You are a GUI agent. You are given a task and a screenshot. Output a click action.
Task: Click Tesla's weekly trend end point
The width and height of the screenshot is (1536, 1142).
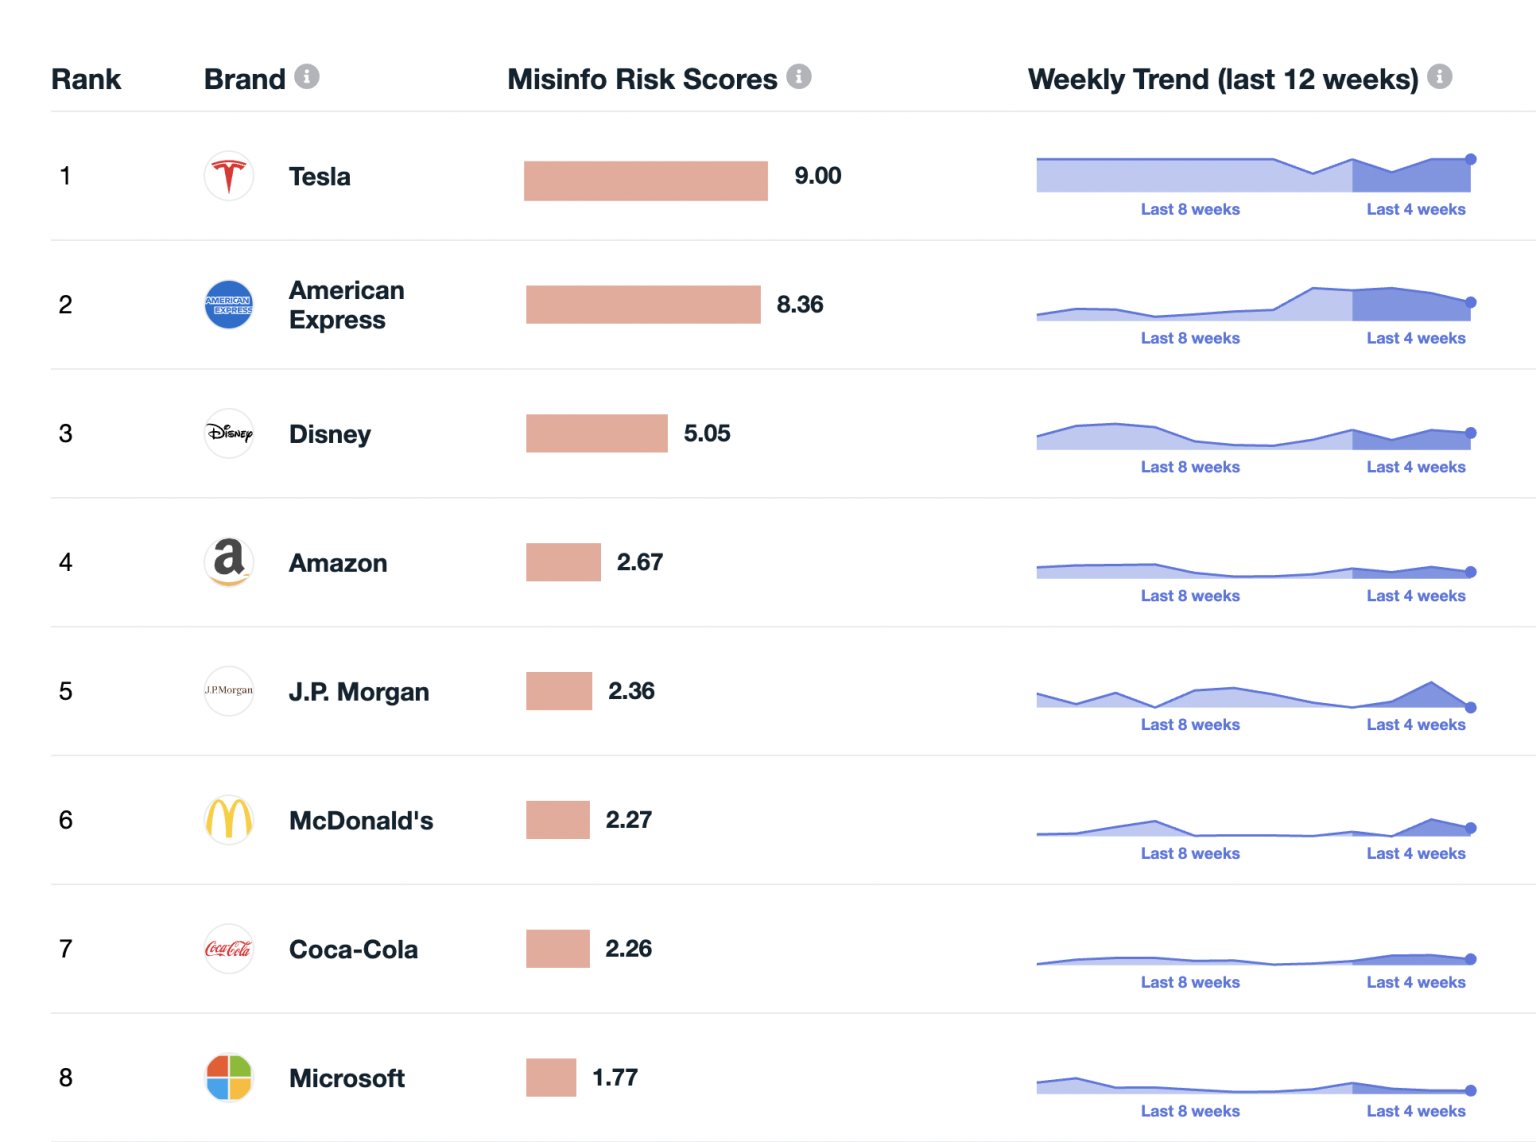(x=1470, y=160)
